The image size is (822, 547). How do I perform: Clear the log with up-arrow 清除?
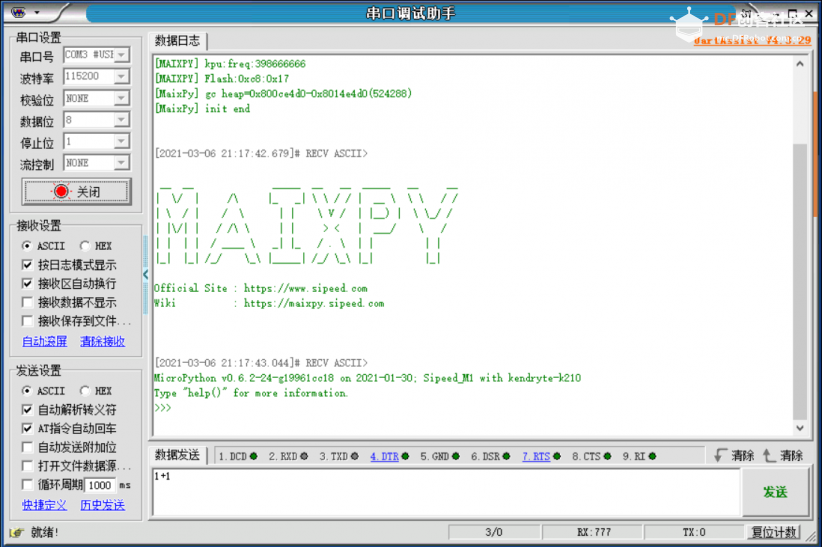(783, 455)
